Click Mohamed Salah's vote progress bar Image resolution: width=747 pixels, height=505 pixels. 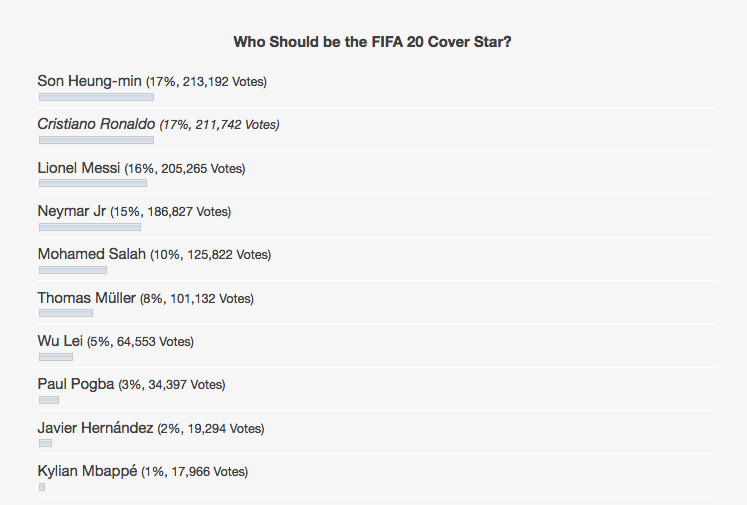[x=73, y=270]
